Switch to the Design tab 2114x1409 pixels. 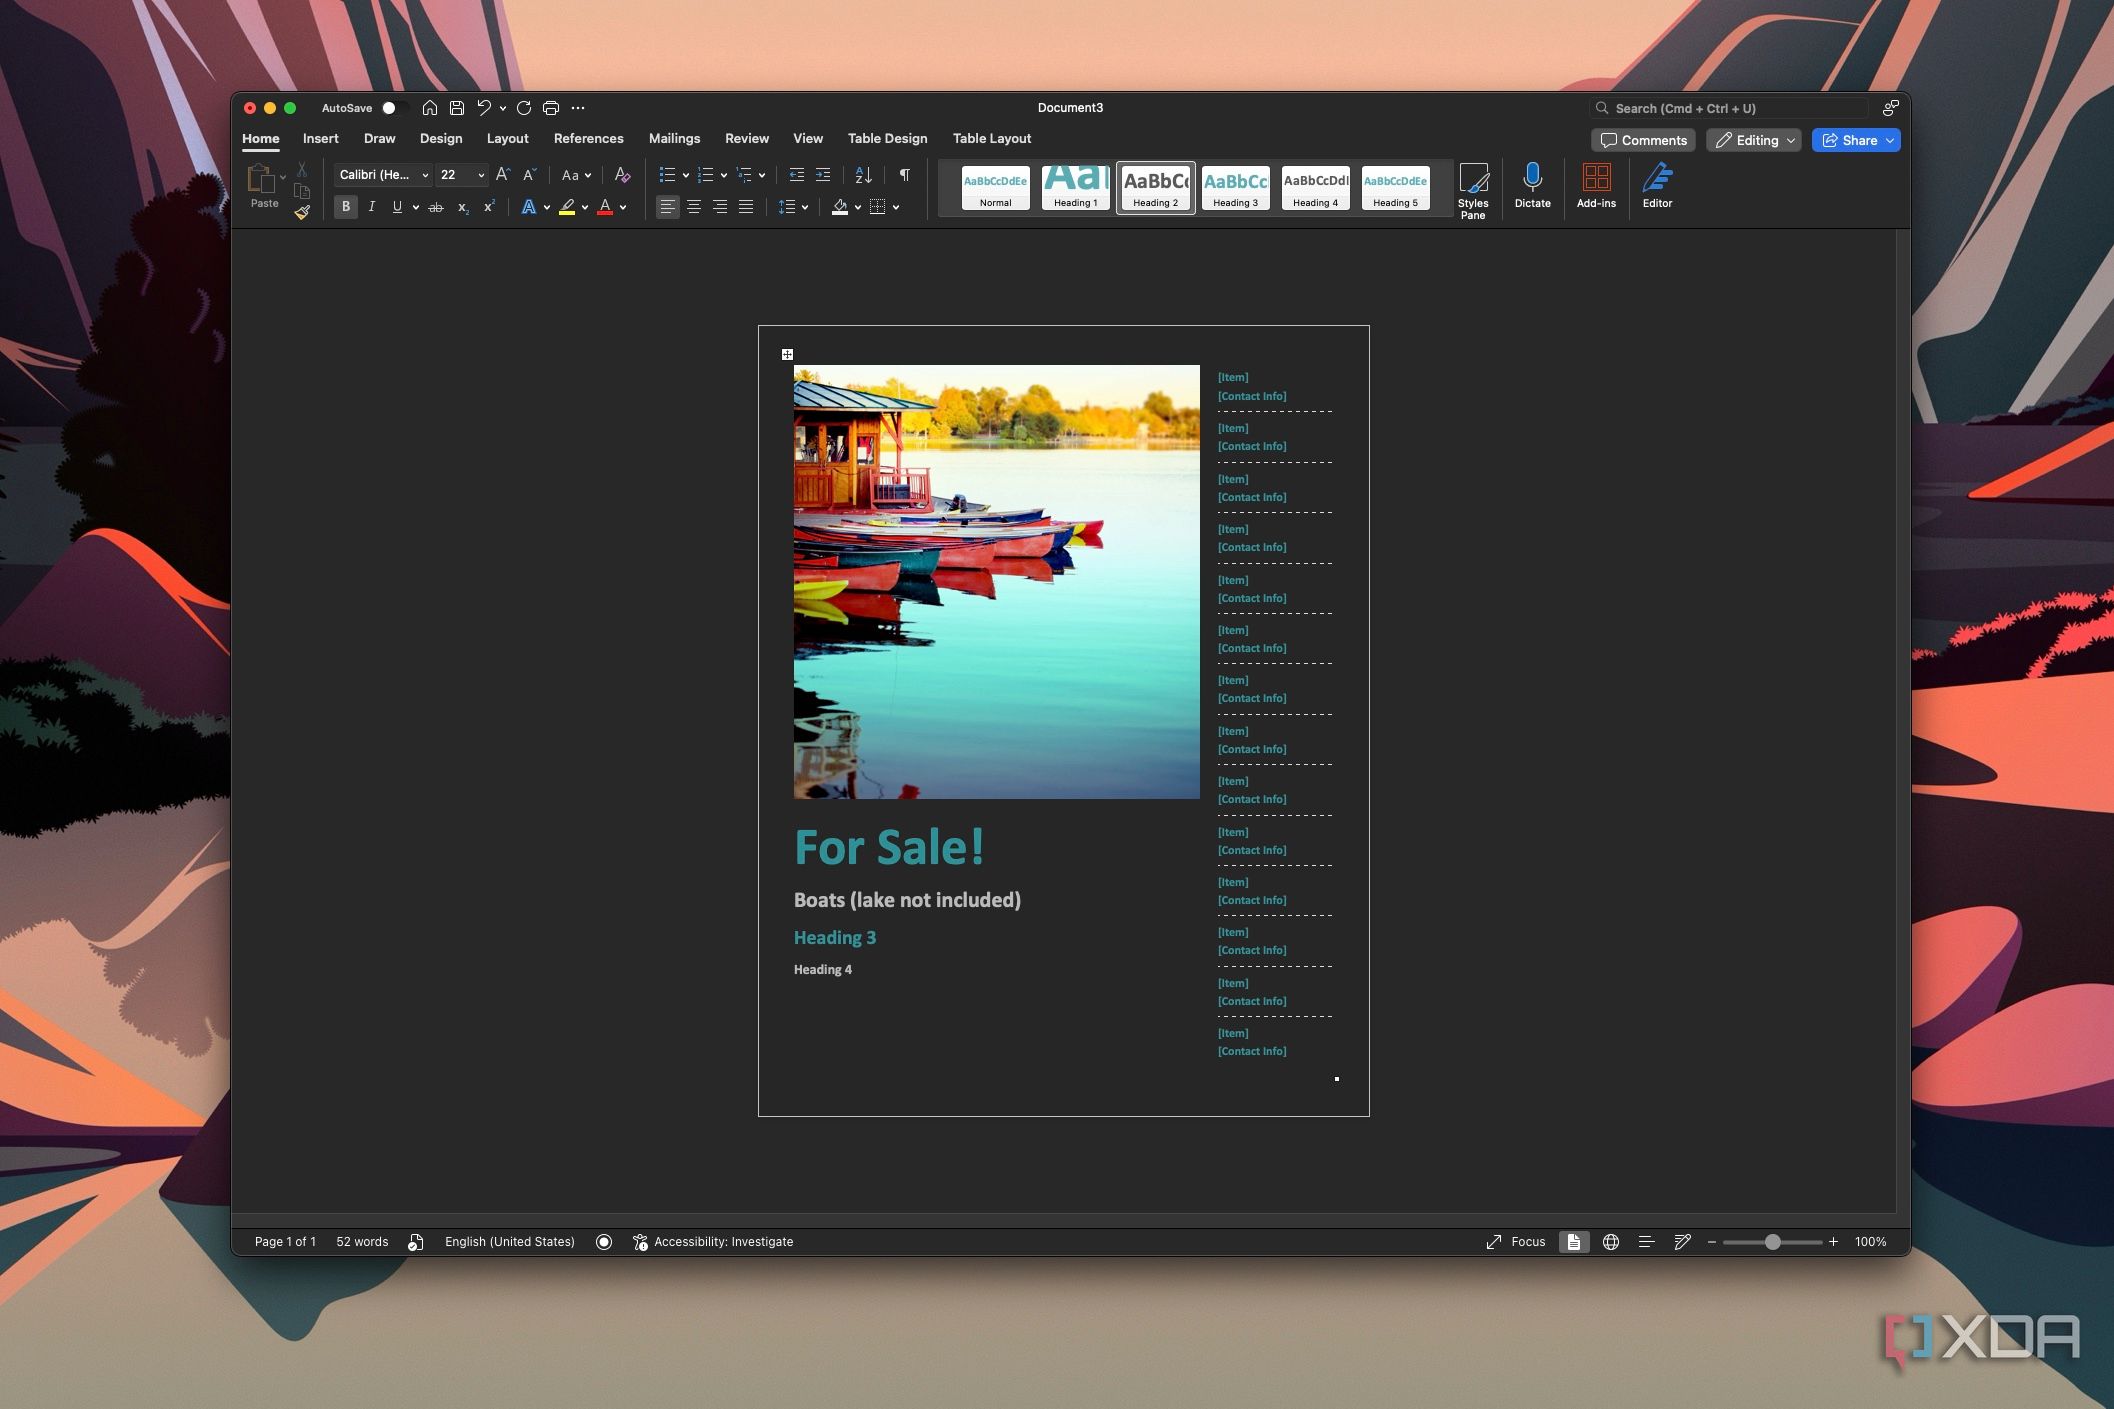click(441, 139)
